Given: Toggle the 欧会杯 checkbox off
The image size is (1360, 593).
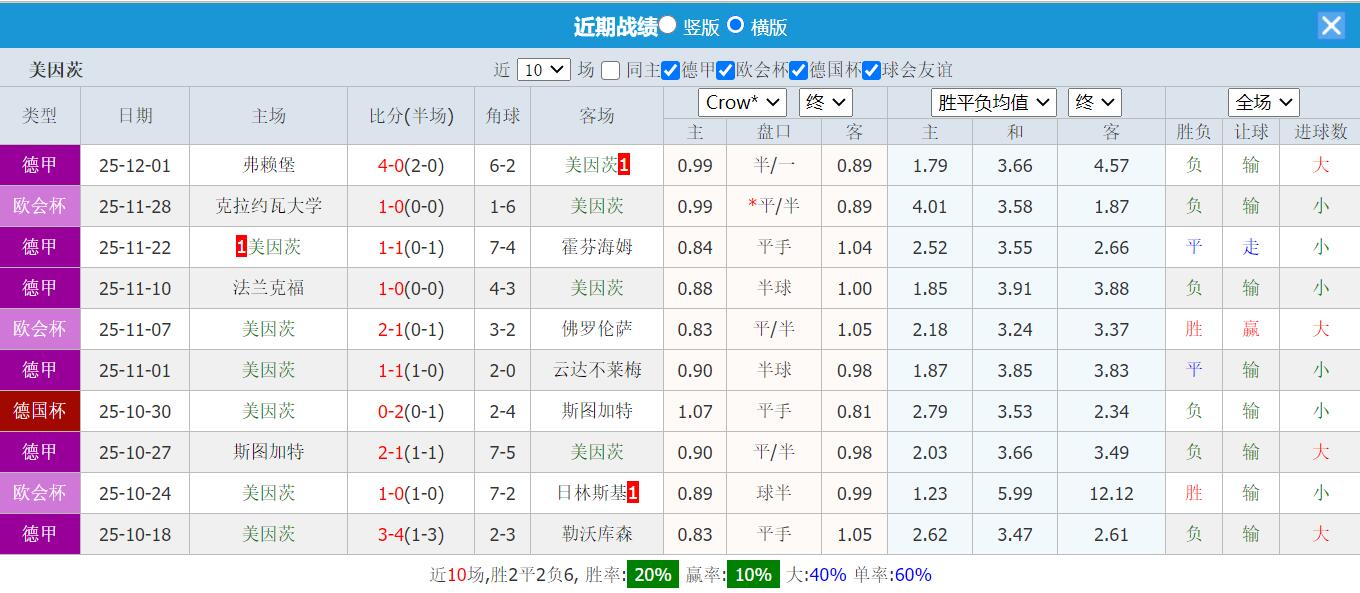Looking at the screenshot, I should tap(725, 69).
